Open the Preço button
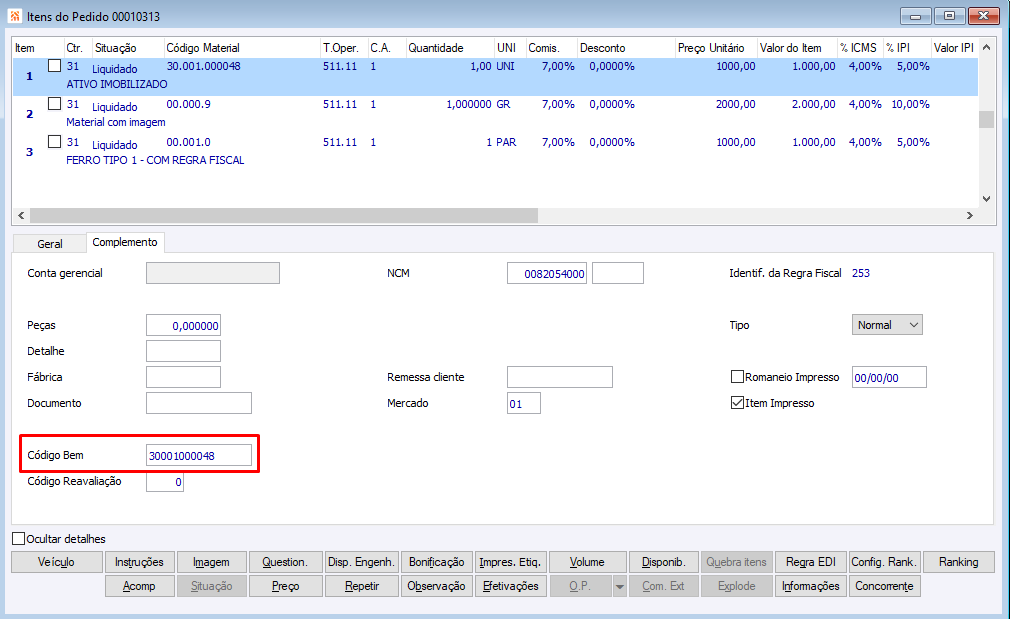1010x619 pixels. (285, 586)
